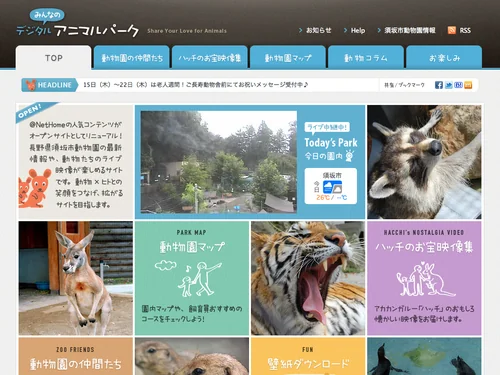Open the お知らせ news link
Screen dimensions: 500x375
318,30
